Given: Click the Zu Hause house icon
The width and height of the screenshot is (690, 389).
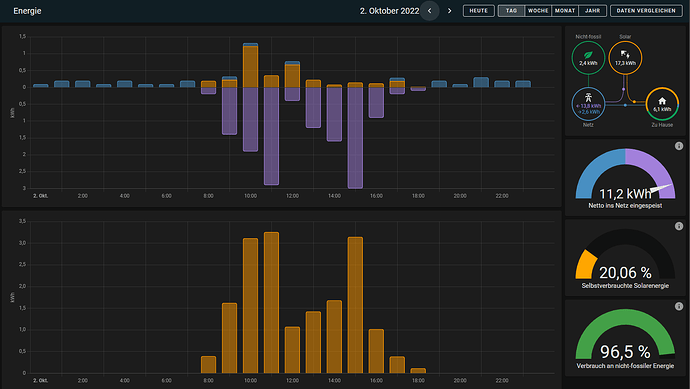Looking at the screenshot, I should [x=662, y=101].
